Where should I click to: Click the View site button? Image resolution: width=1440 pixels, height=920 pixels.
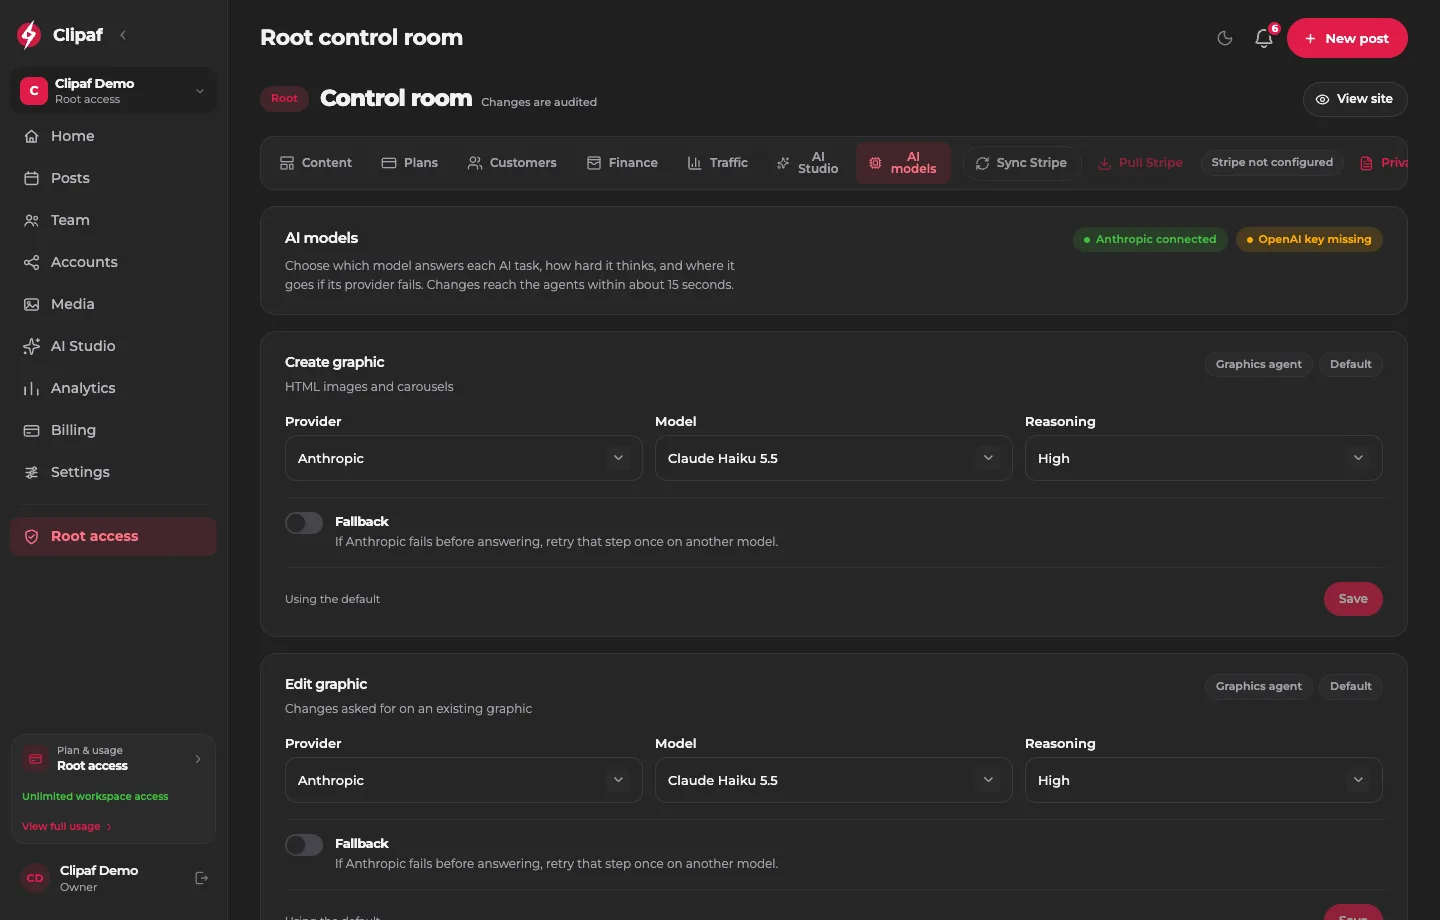point(1355,99)
